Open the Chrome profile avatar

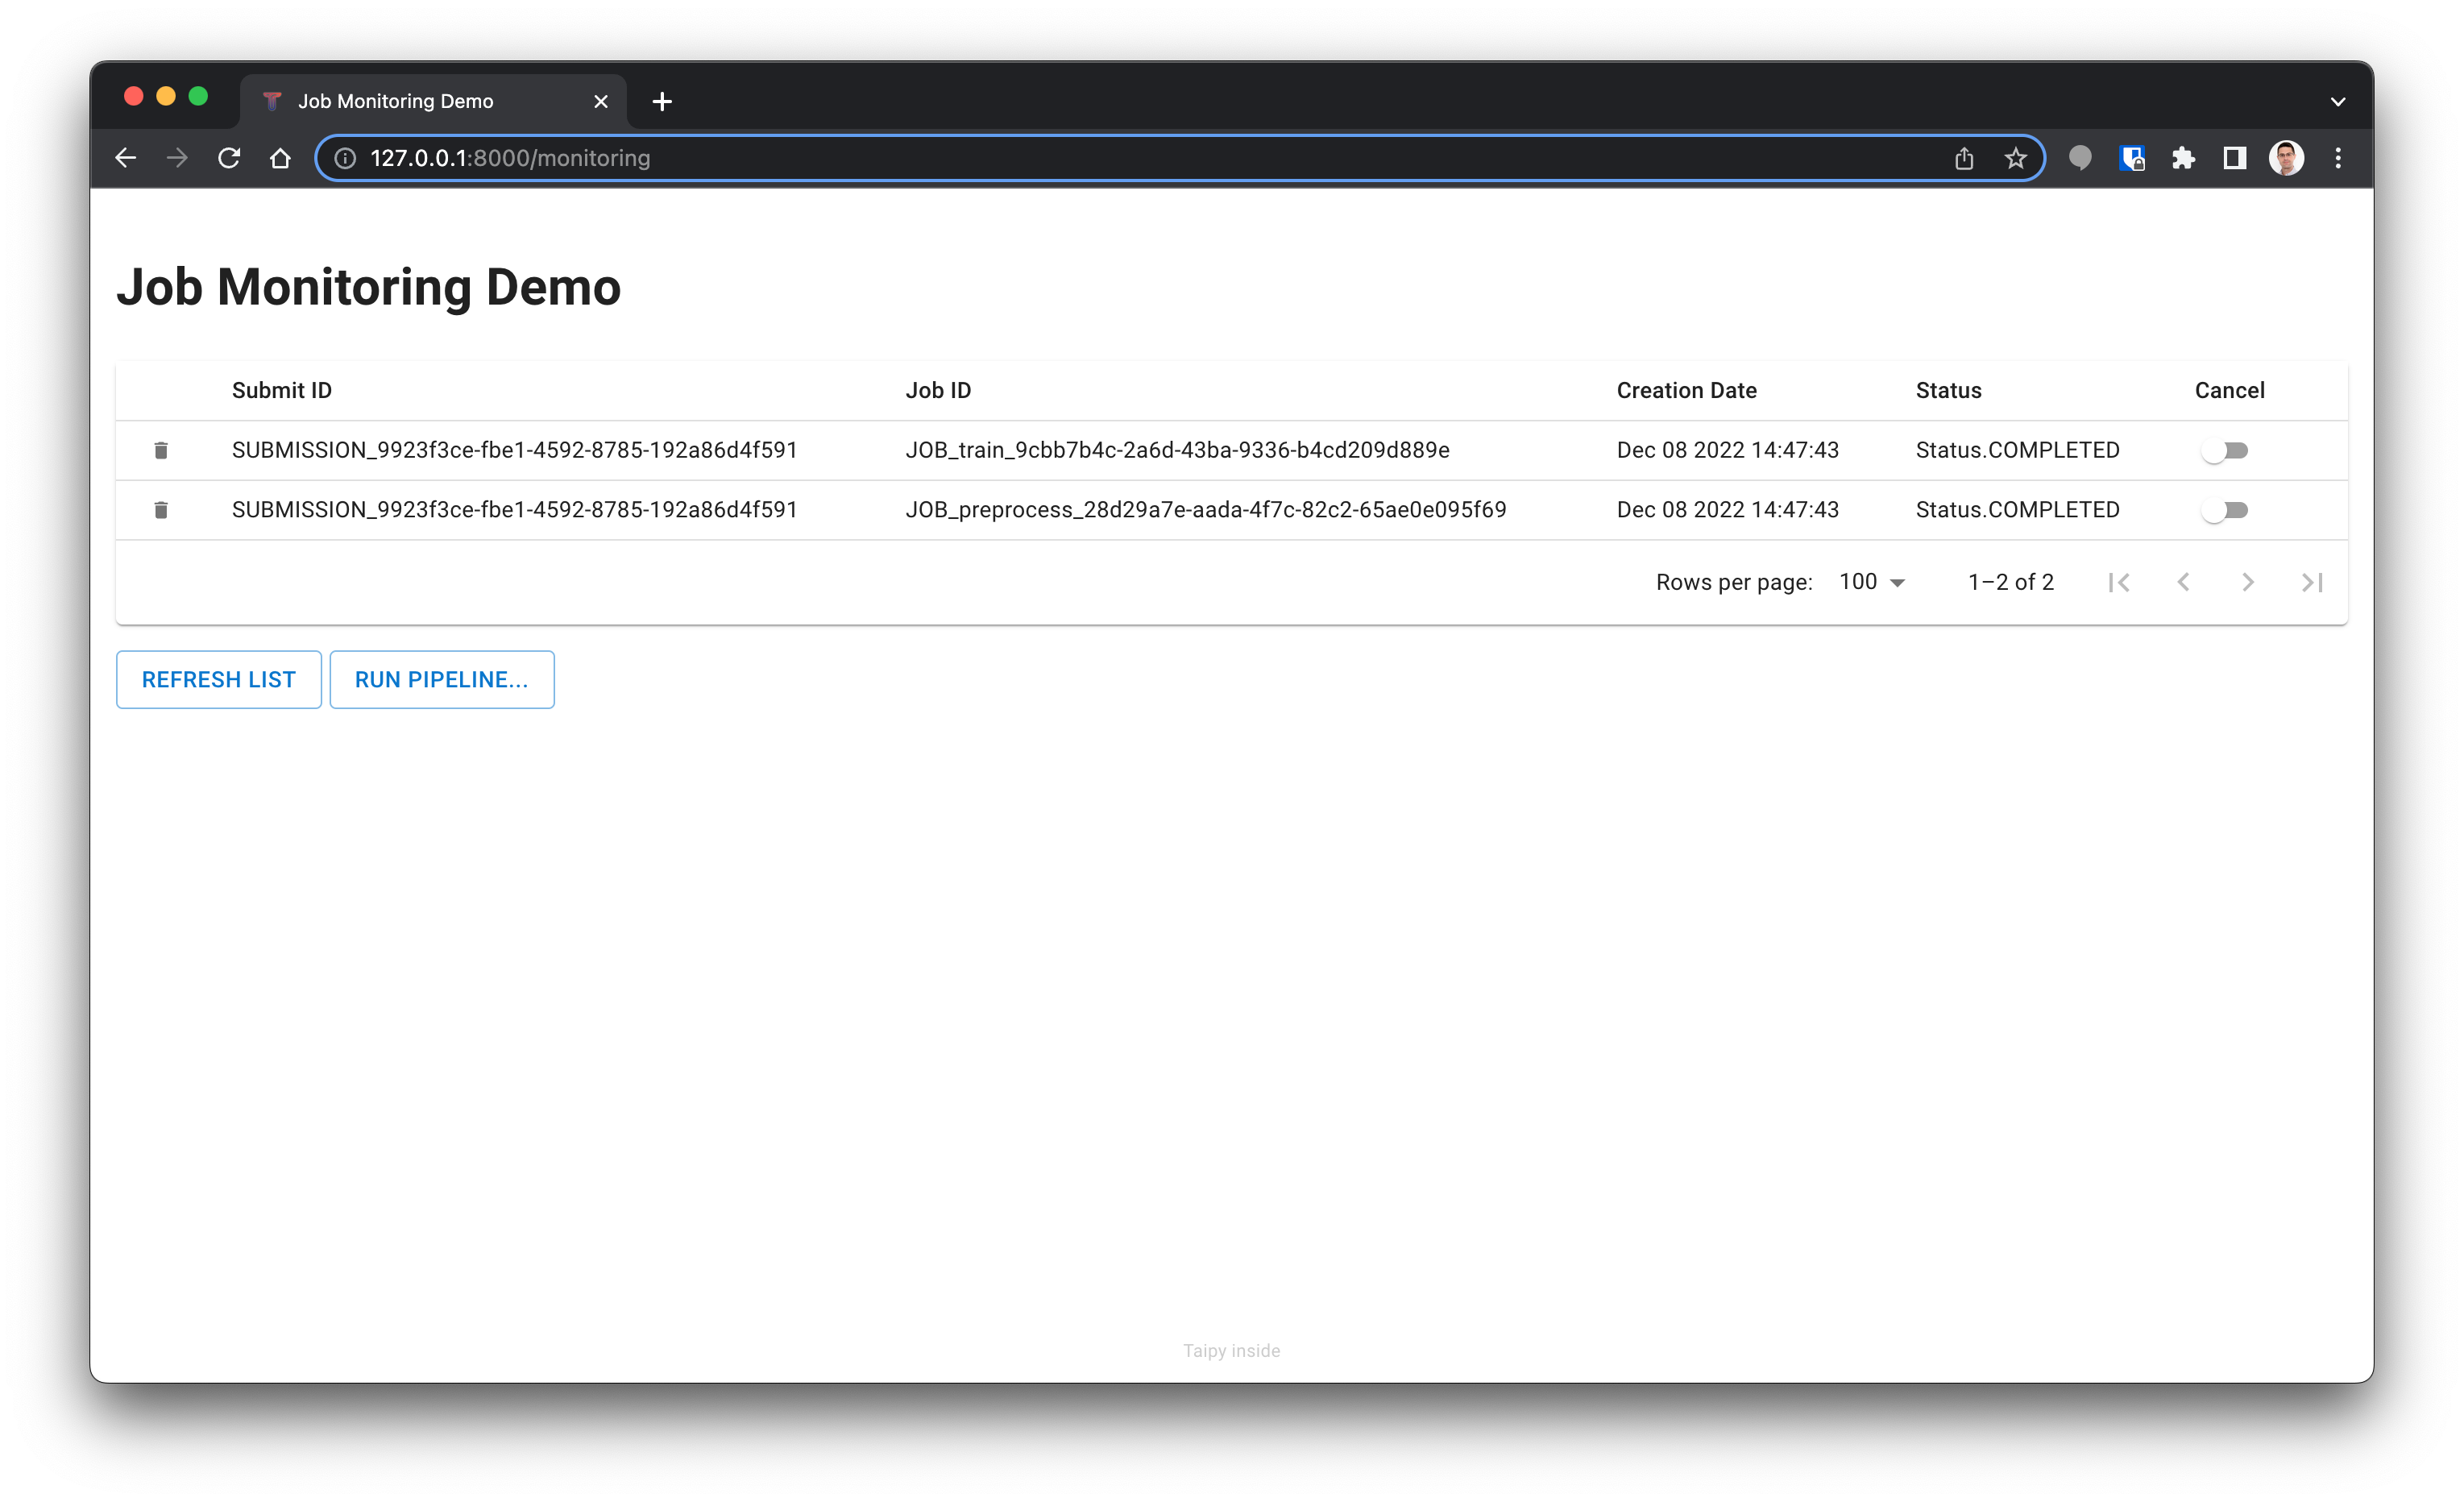point(2286,158)
